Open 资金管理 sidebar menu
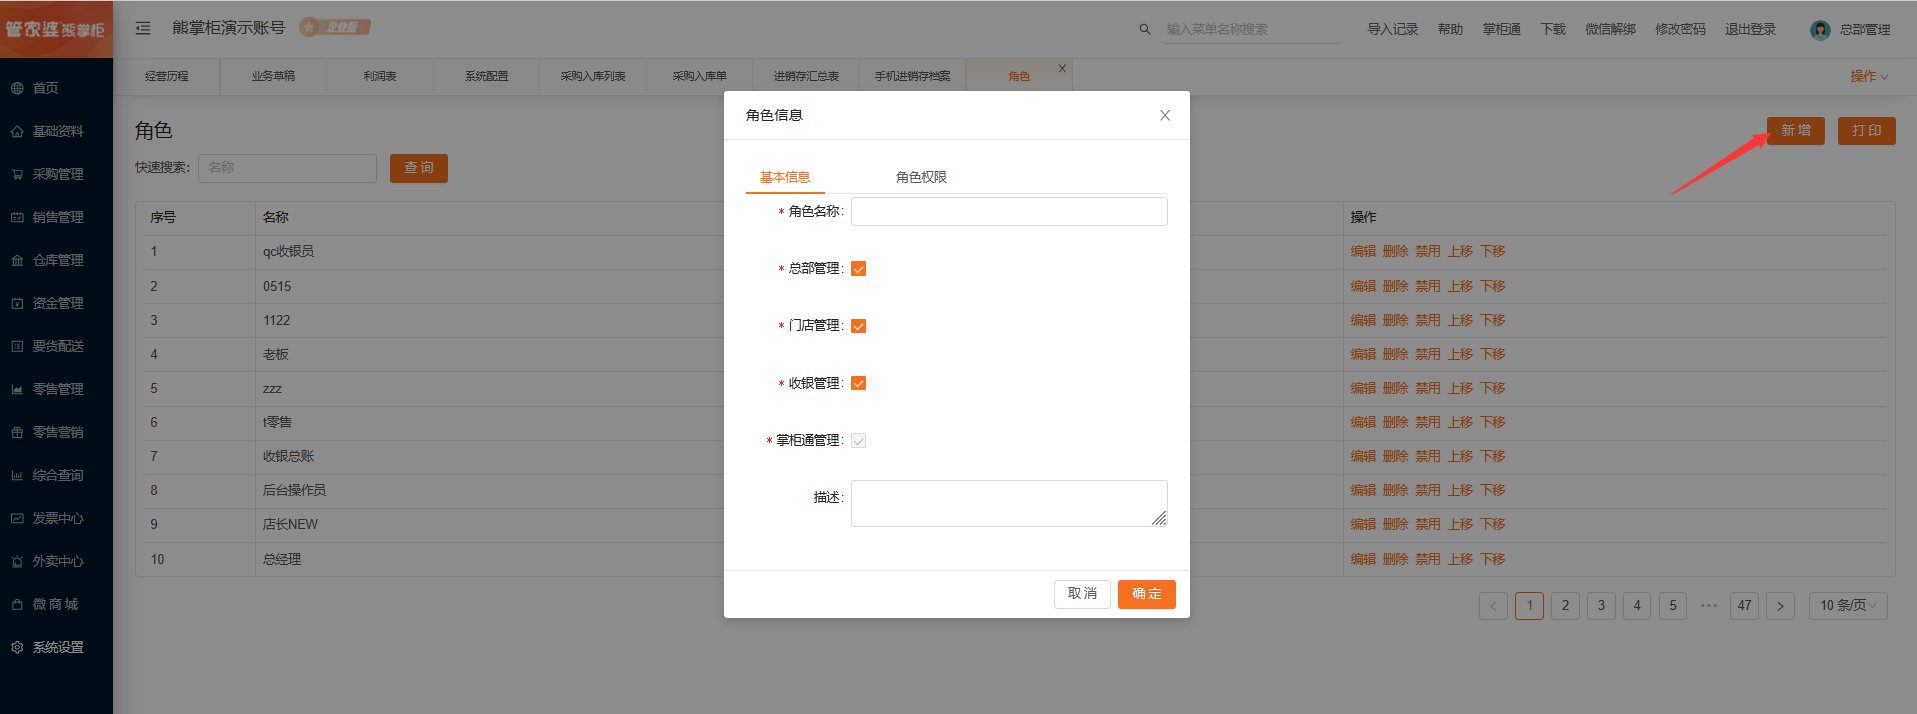 coord(56,303)
